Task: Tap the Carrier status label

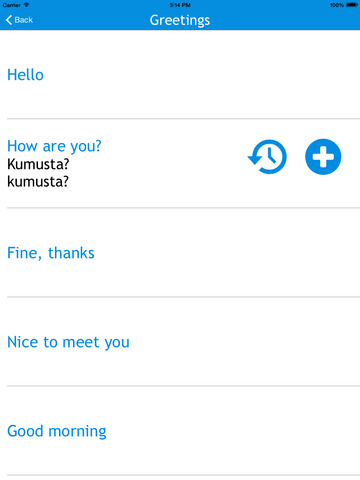Action: tap(12, 5)
